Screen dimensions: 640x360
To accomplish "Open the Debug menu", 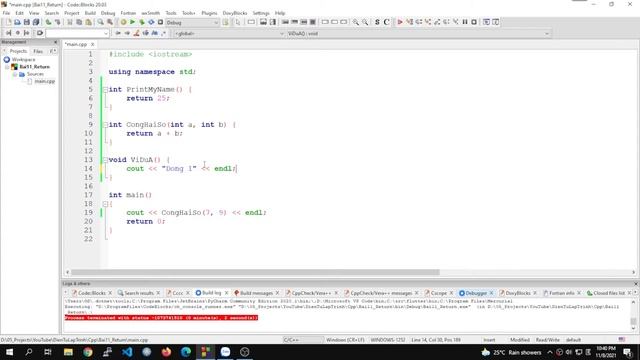I will point(108,13).
